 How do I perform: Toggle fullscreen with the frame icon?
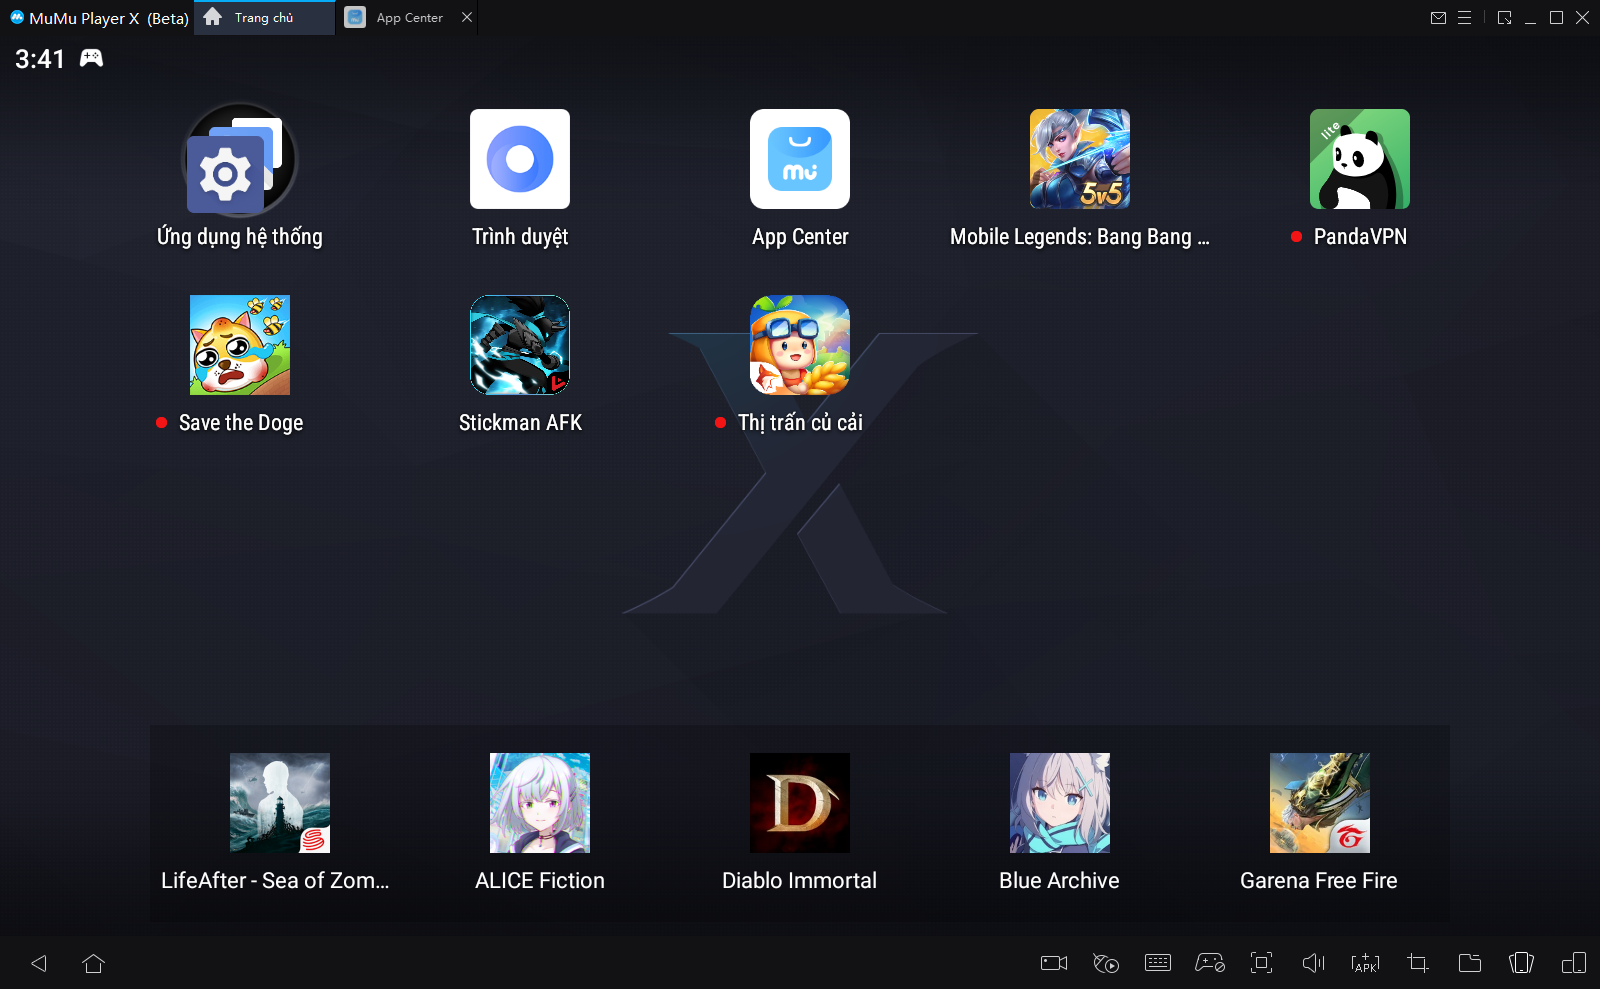1261,963
